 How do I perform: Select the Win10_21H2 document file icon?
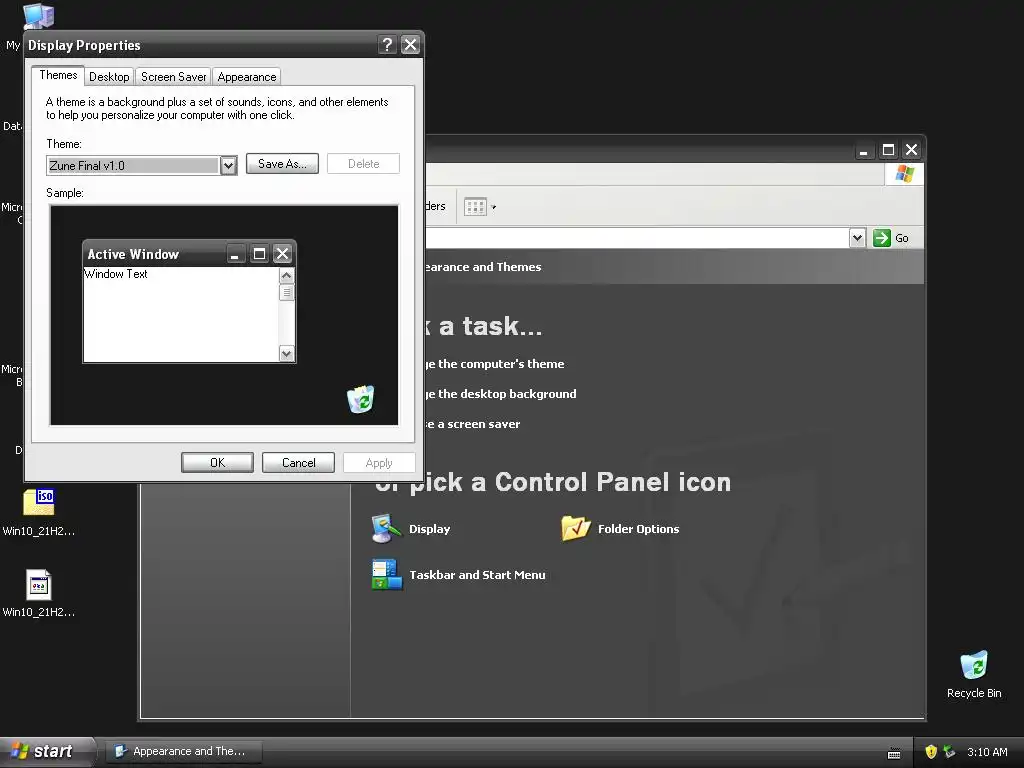click(39, 594)
